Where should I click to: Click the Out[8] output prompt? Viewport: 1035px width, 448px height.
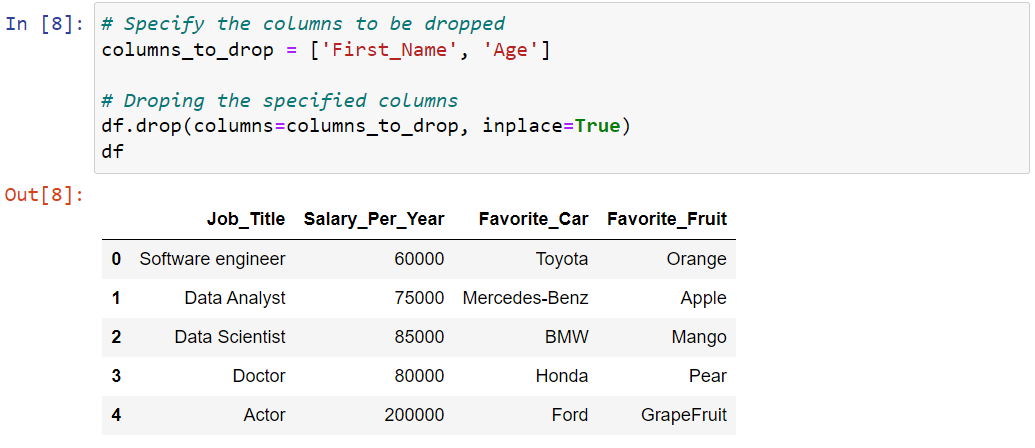point(45,195)
